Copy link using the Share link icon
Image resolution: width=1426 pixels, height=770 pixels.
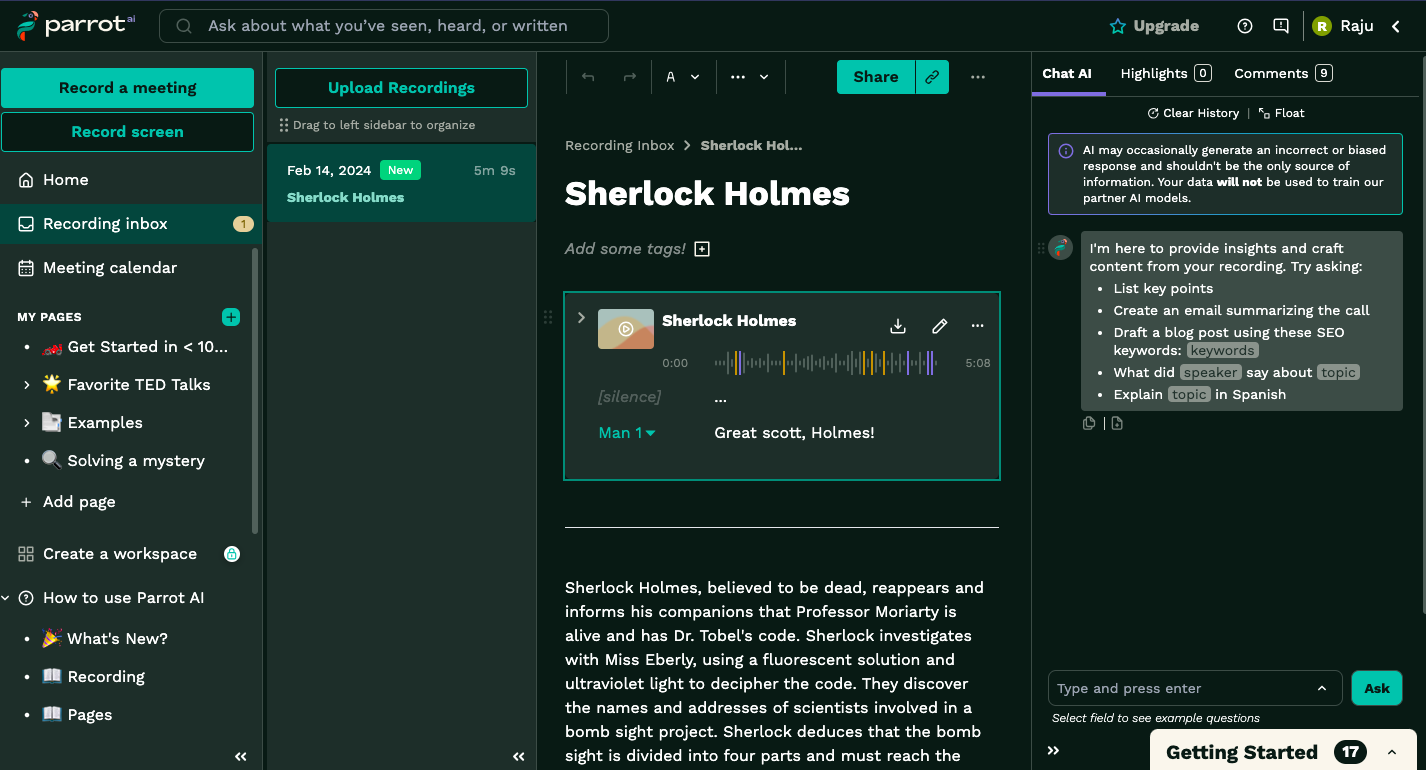coord(932,77)
